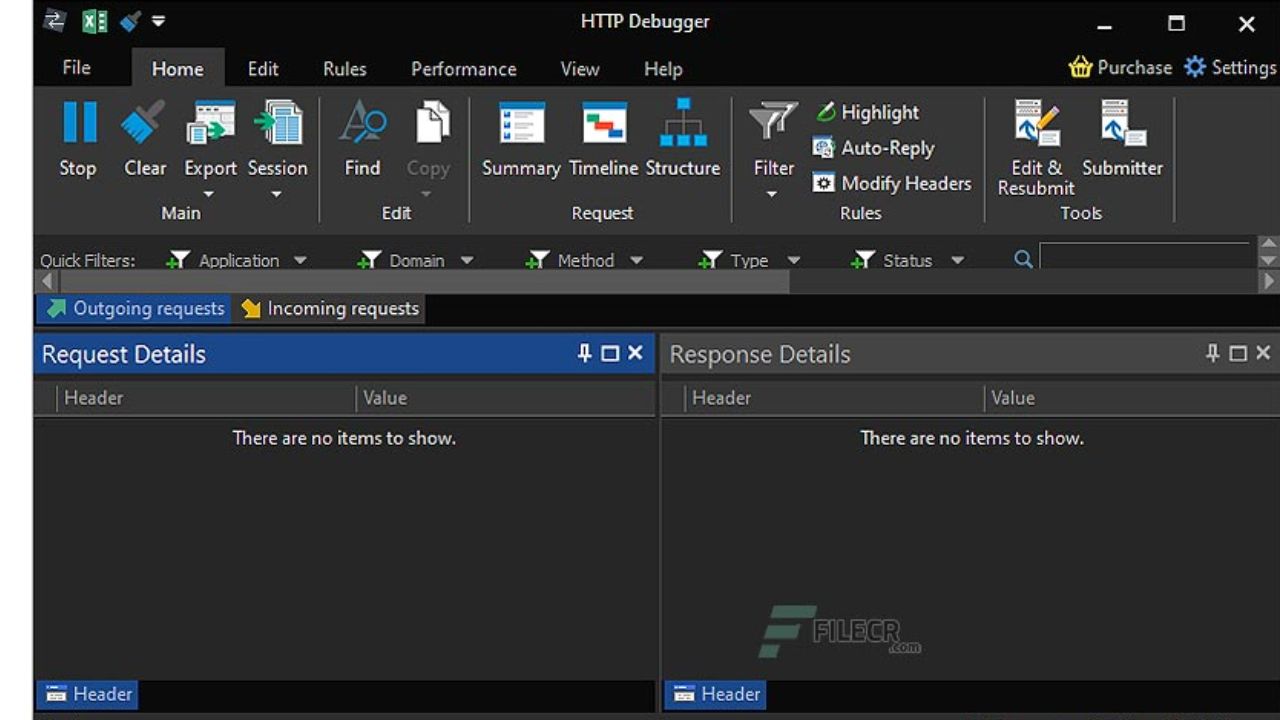Click Header column in Response Details
Viewport: 1280px width, 720px height.
(x=834, y=398)
